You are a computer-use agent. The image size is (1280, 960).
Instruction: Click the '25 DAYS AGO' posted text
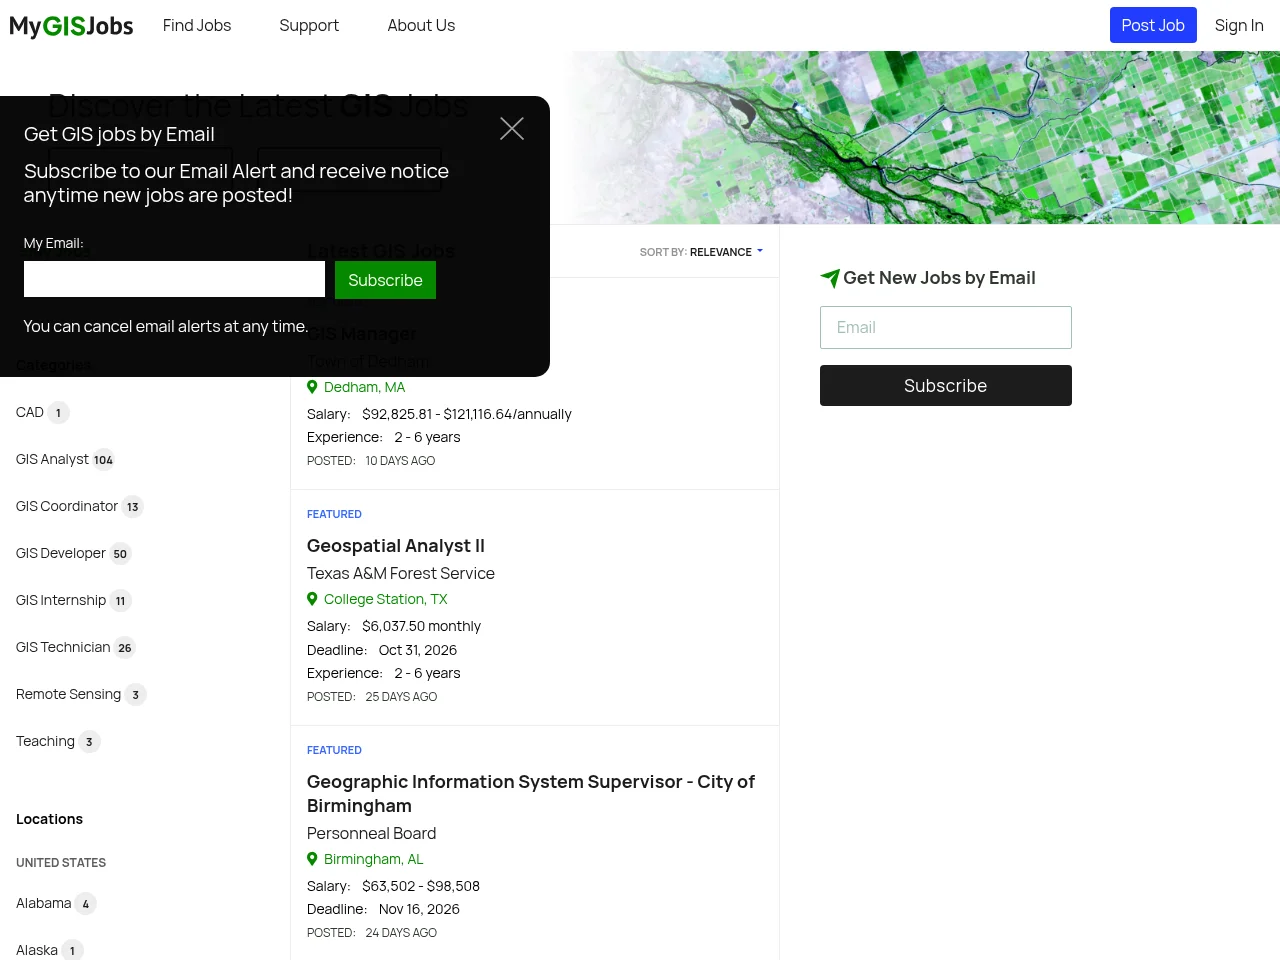click(401, 697)
